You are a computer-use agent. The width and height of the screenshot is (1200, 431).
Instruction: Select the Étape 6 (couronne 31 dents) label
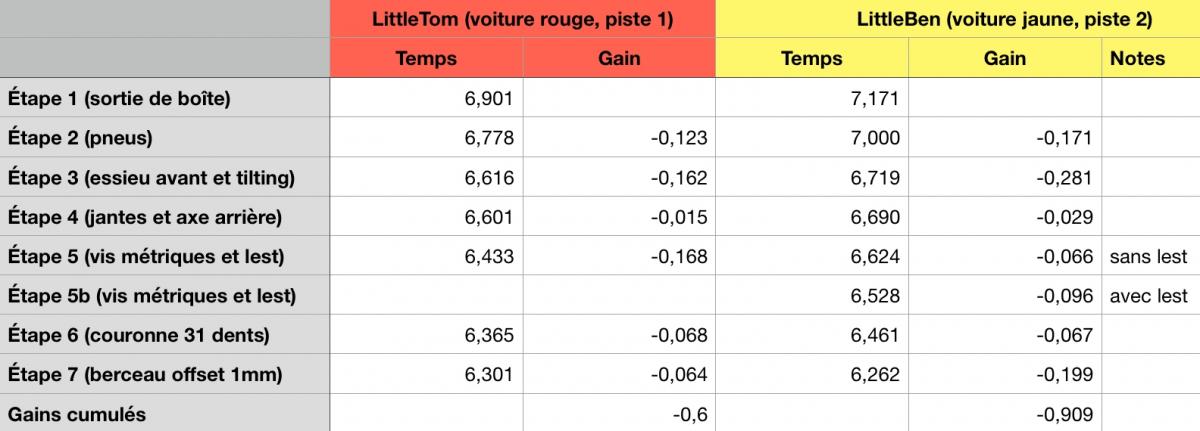click(x=138, y=335)
